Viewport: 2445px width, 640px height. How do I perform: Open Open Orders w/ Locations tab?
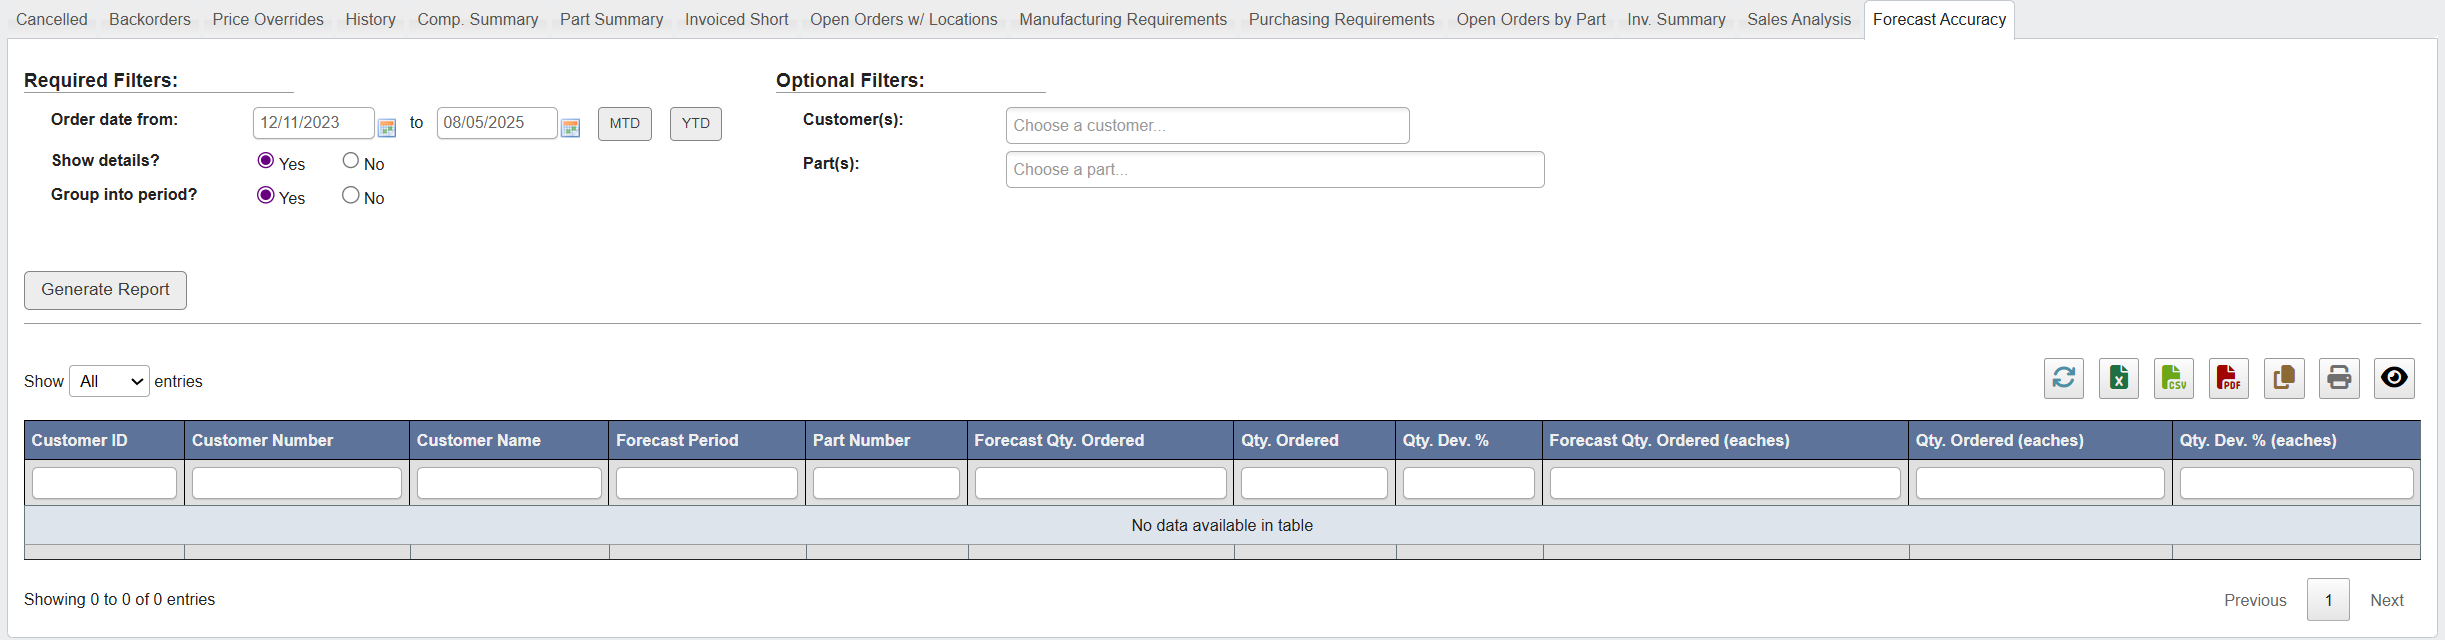(x=904, y=19)
